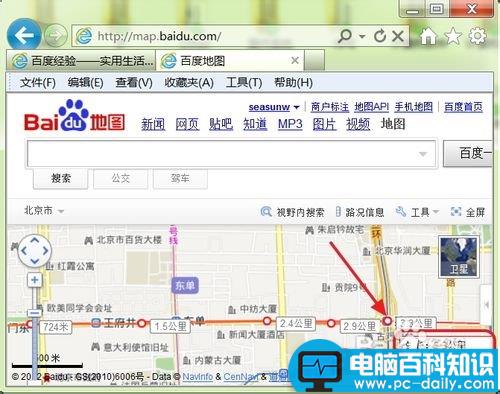500x394 pixels.
Task: Click the 东单 subway station marker
Action: (x=185, y=285)
